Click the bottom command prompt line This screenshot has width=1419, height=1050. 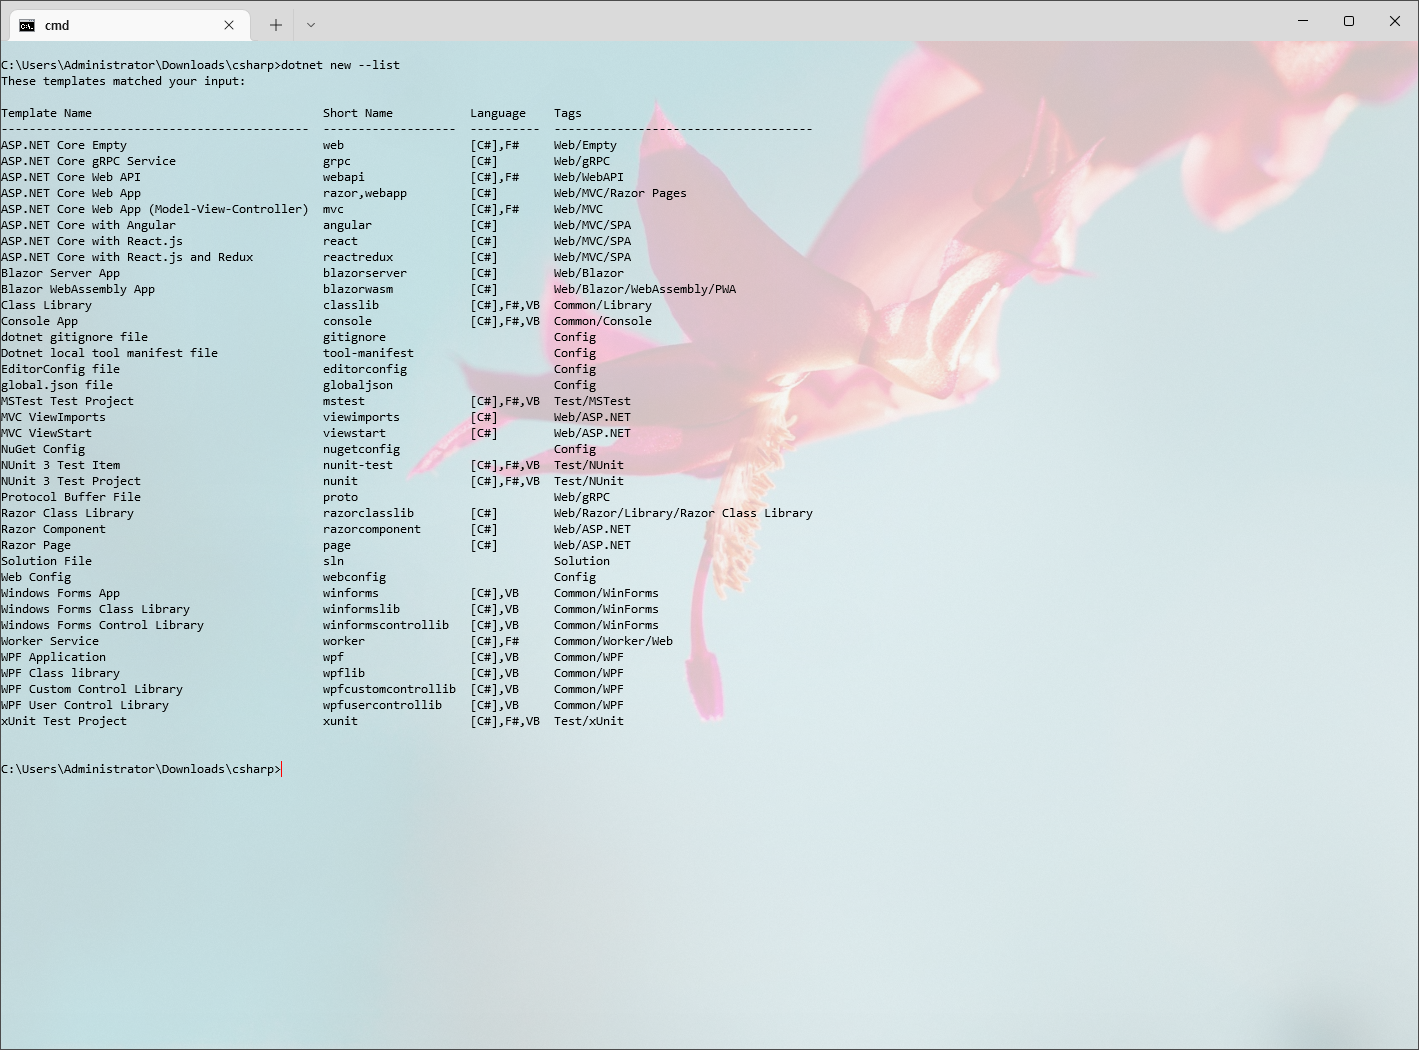(141, 769)
